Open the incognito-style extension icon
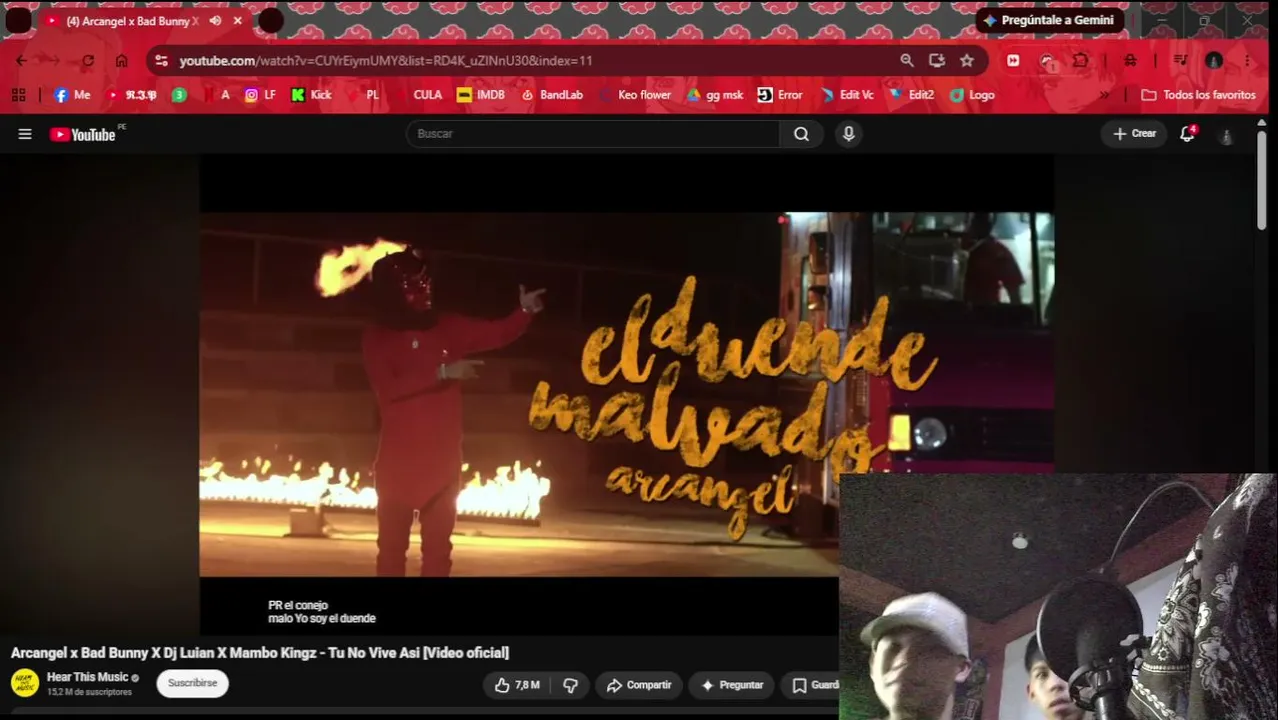Image resolution: width=1278 pixels, height=720 pixels. 1130,60
